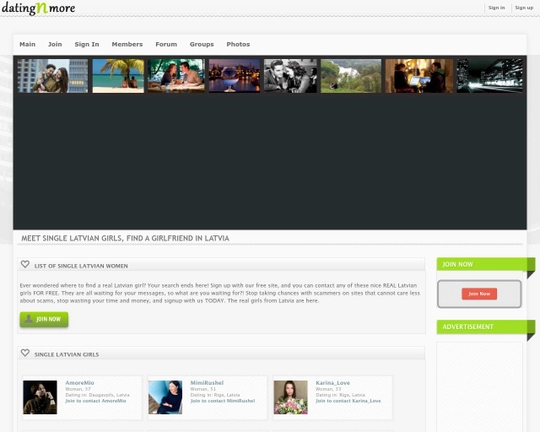This screenshot has height=432, width=540.
Task: Select the couple dining at restaurant thumbnail
Action: [x=176, y=76]
